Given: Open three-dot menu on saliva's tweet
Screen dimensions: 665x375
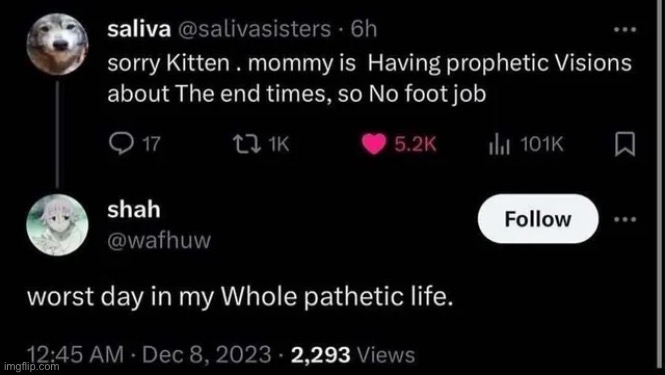Looking at the screenshot, I should coord(625,30).
